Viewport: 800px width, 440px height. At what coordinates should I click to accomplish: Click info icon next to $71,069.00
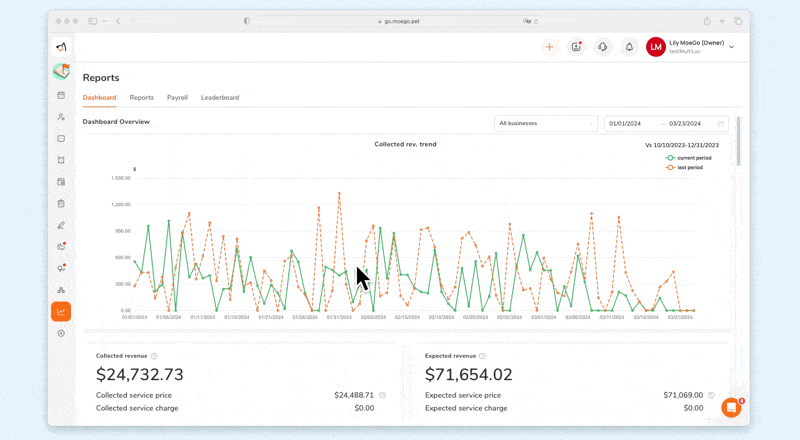tap(712, 395)
